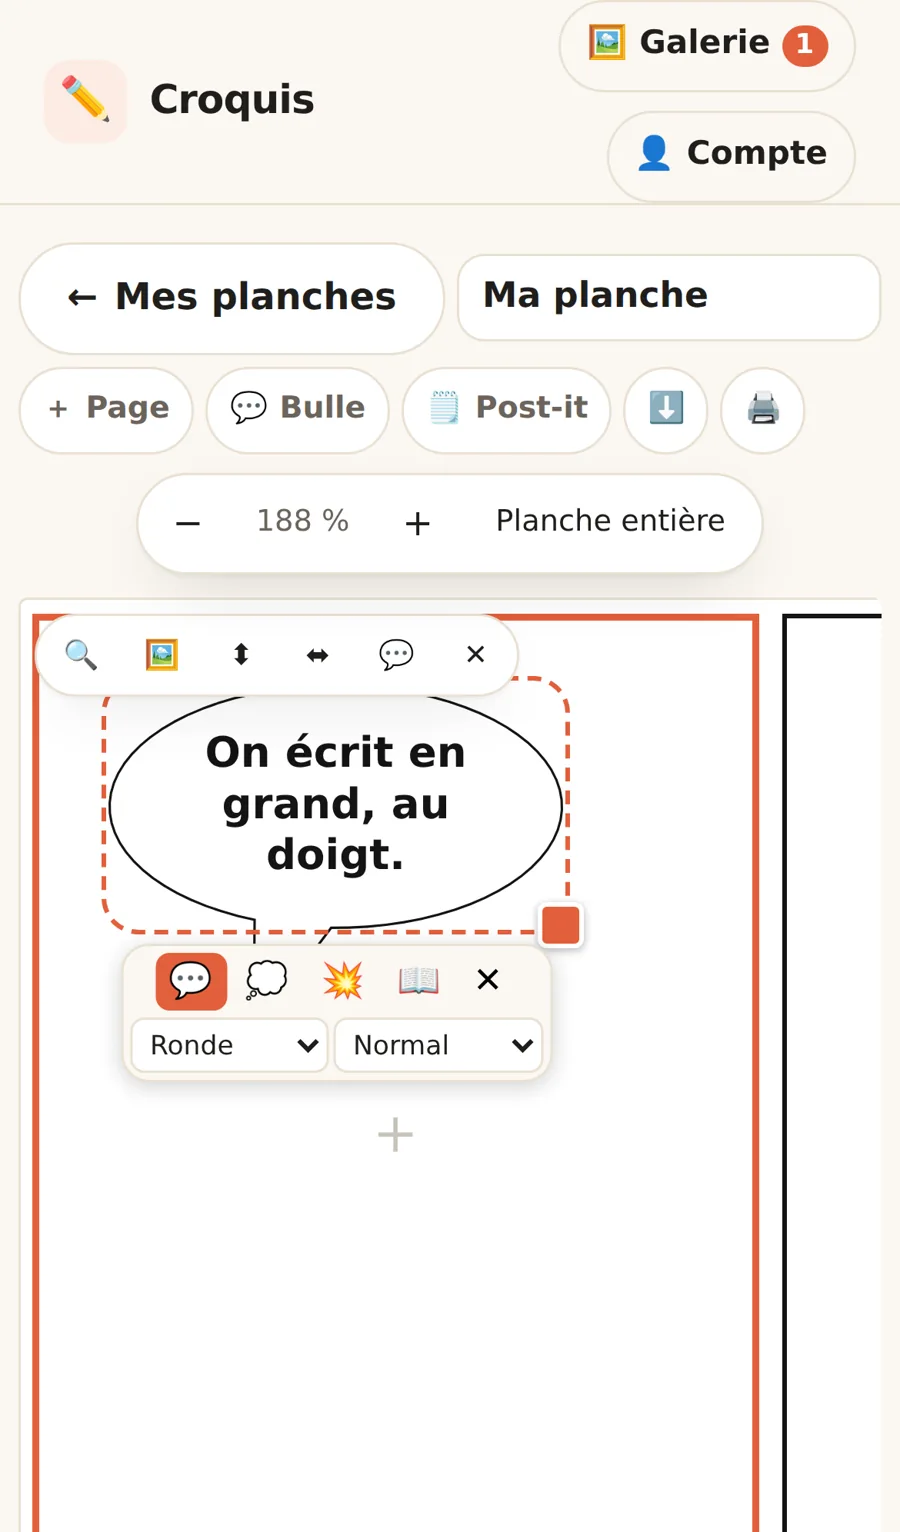The image size is (900, 1532).
Task: Open the Normal size dropdown
Action: [439, 1046]
